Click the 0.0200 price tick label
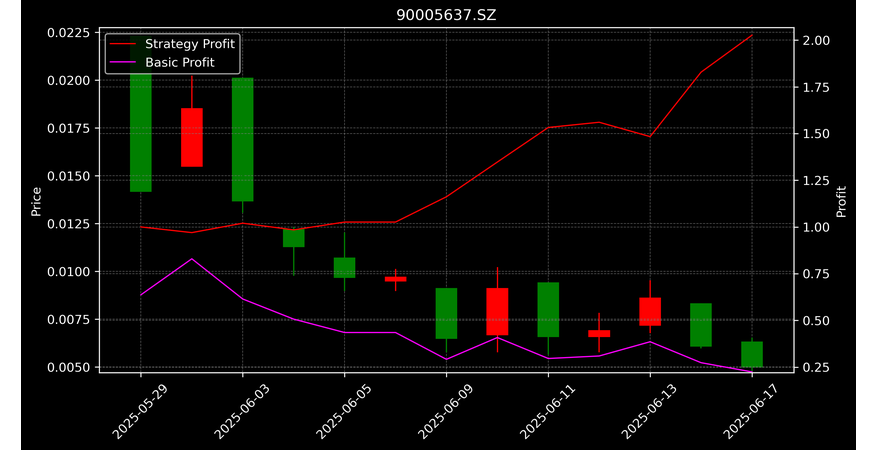This screenshot has width=878, height=450. pos(68,81)
